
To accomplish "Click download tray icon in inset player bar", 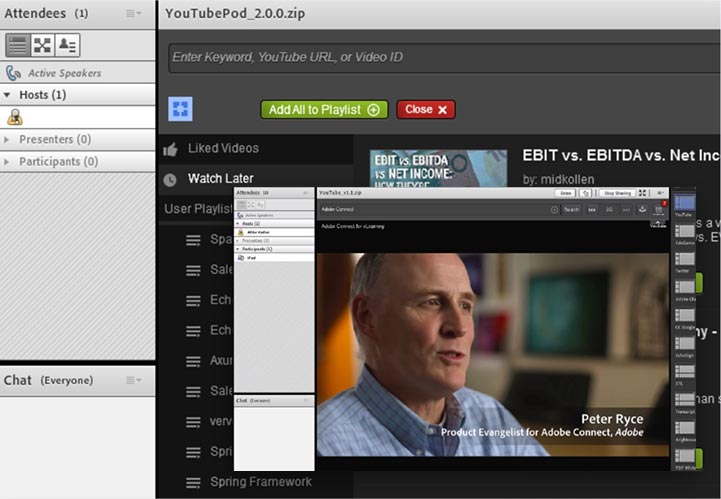I will coord(642,210).
